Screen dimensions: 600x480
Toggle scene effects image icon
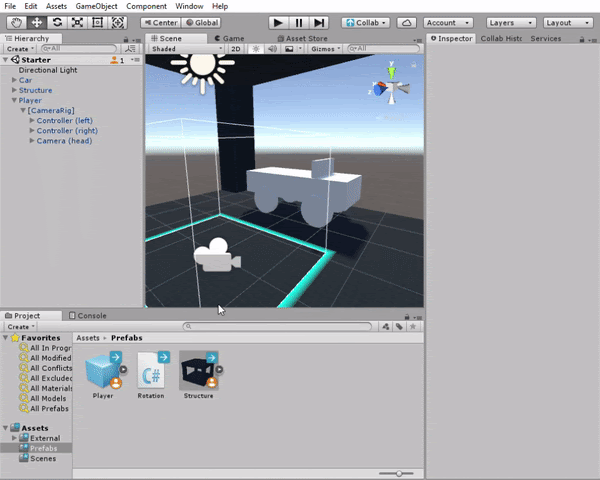[289, 49]
